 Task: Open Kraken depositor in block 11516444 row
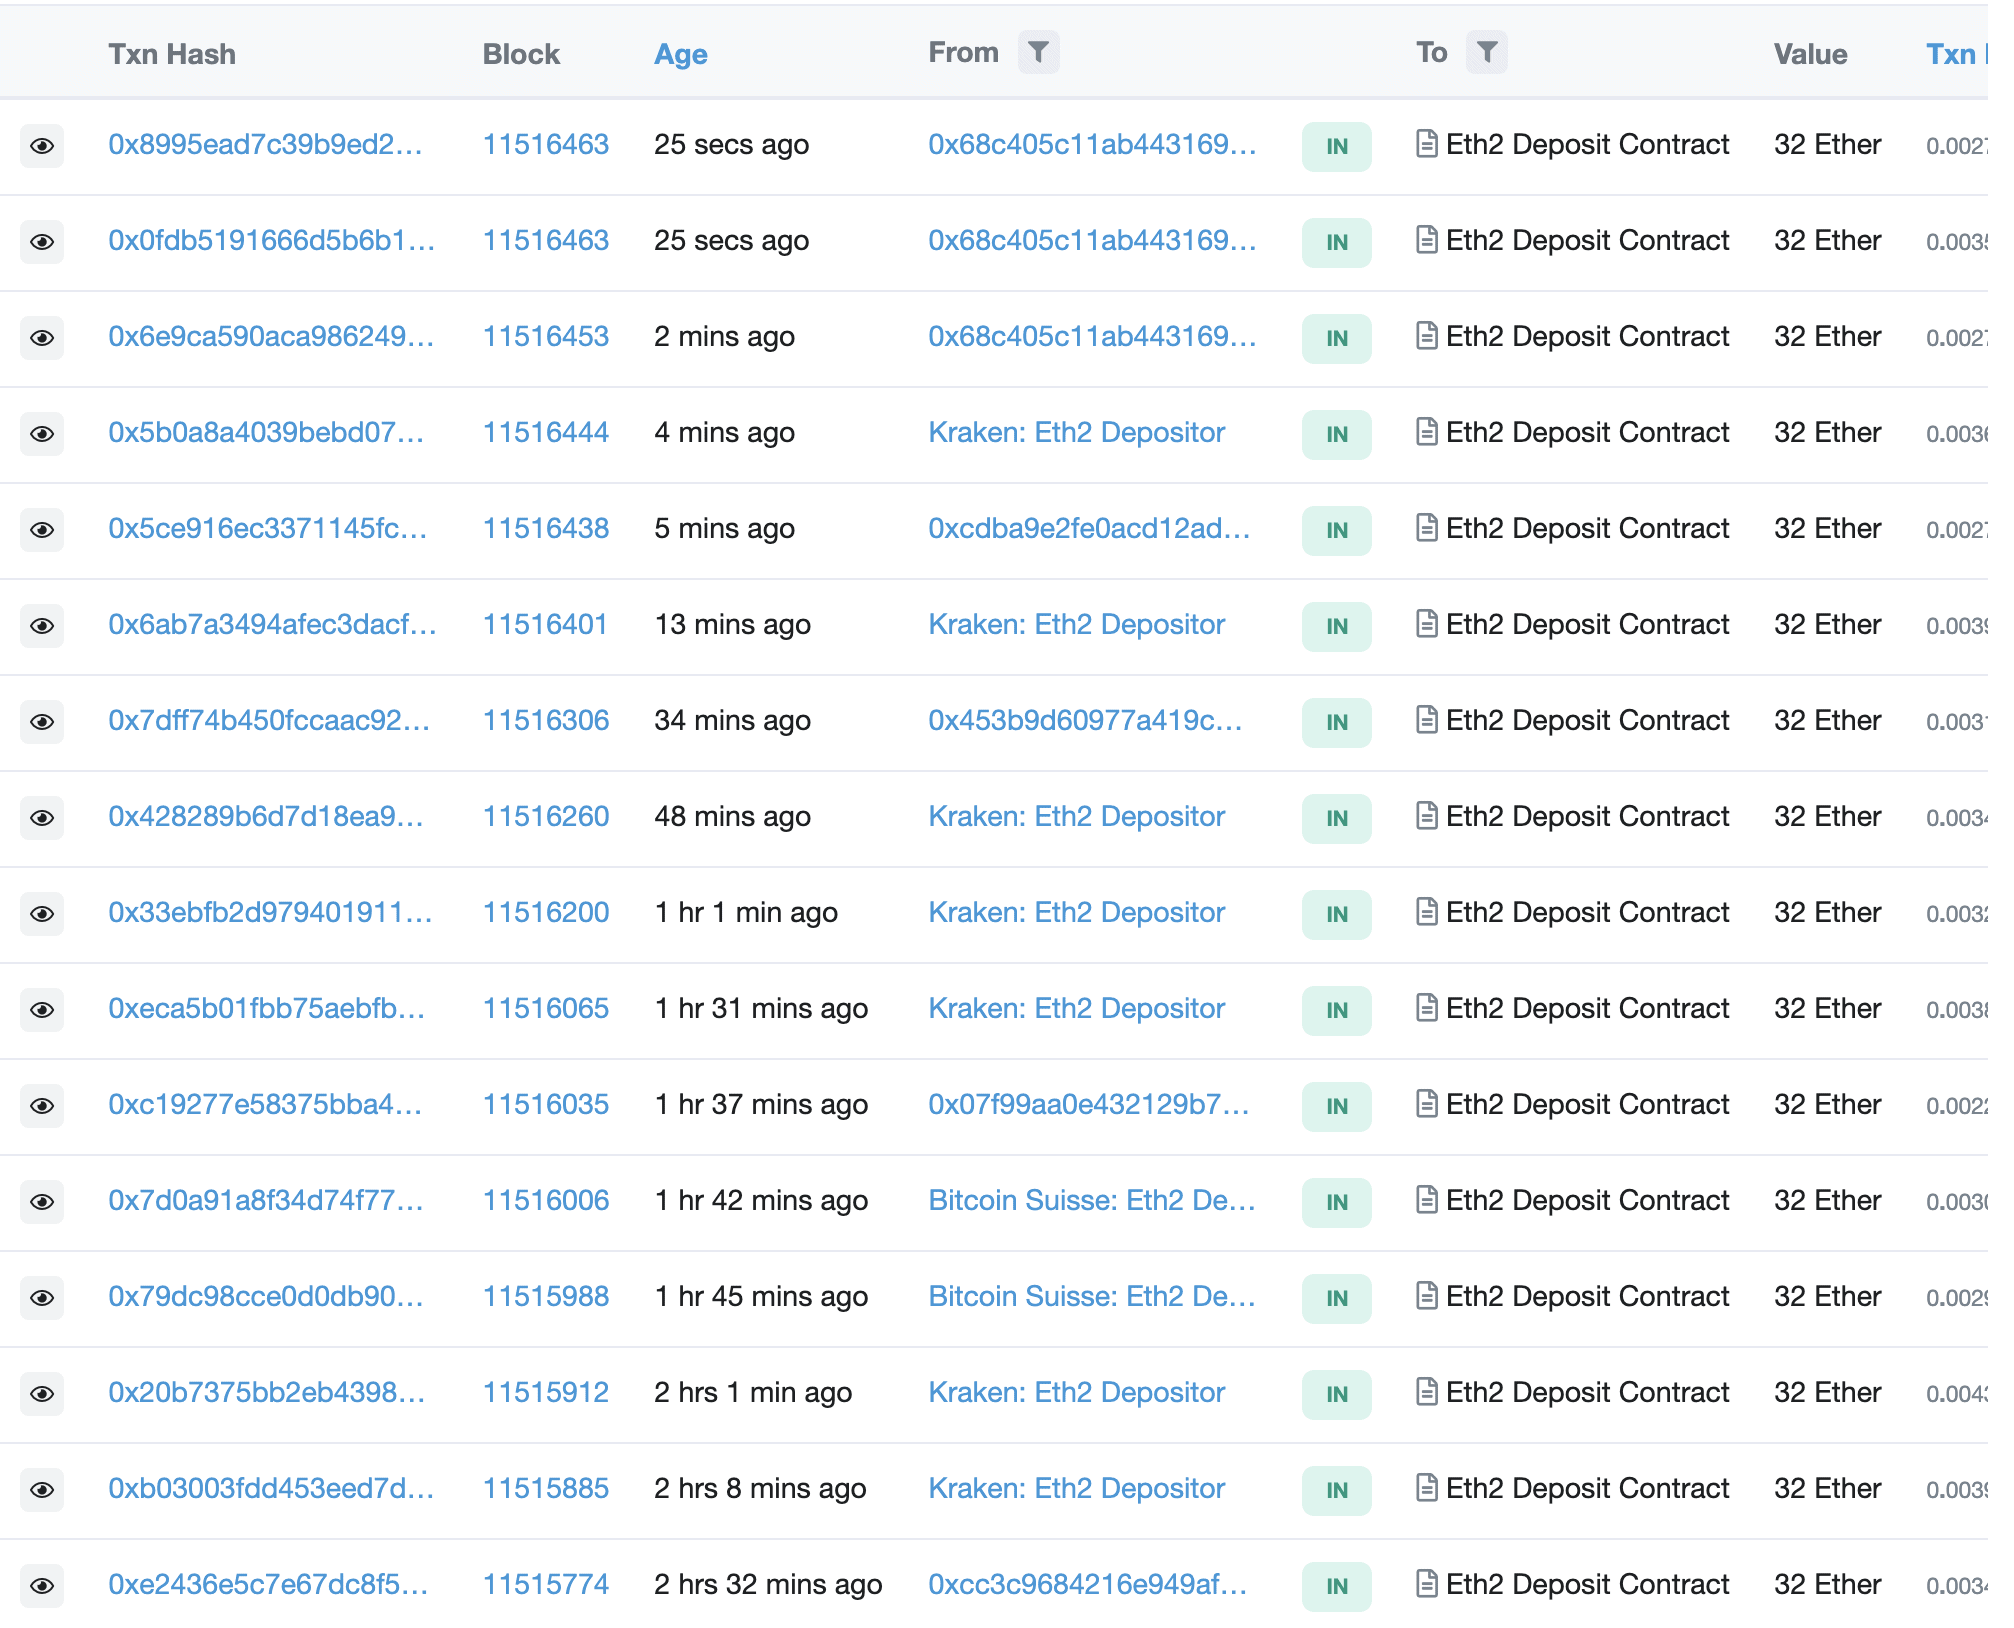(1077, 433)
